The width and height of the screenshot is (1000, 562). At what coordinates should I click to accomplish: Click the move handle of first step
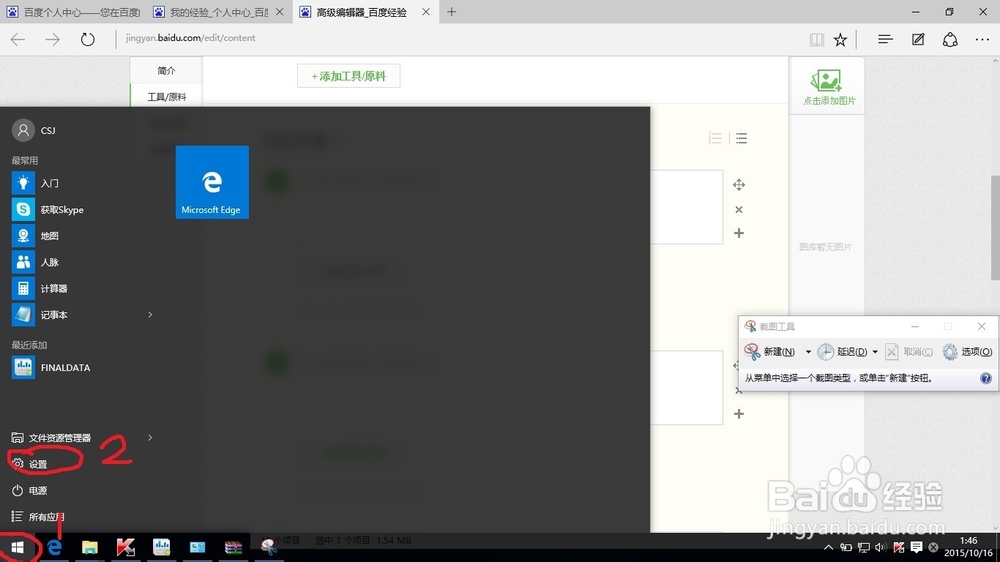coord(739,185)
